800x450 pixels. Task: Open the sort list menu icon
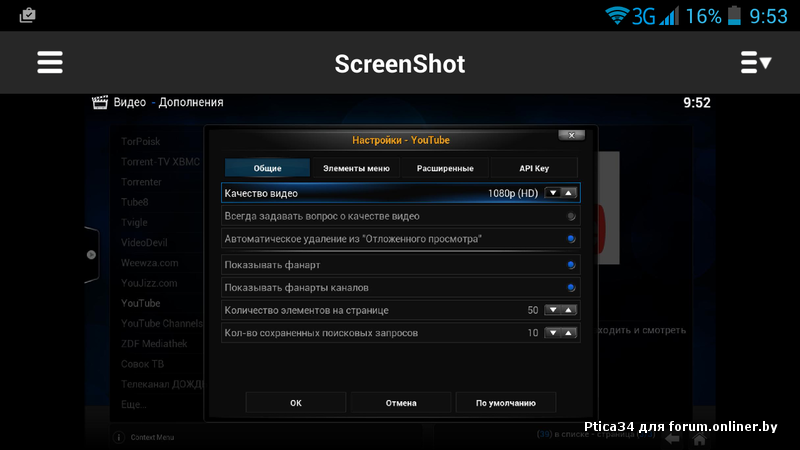[x=756, y=62]
